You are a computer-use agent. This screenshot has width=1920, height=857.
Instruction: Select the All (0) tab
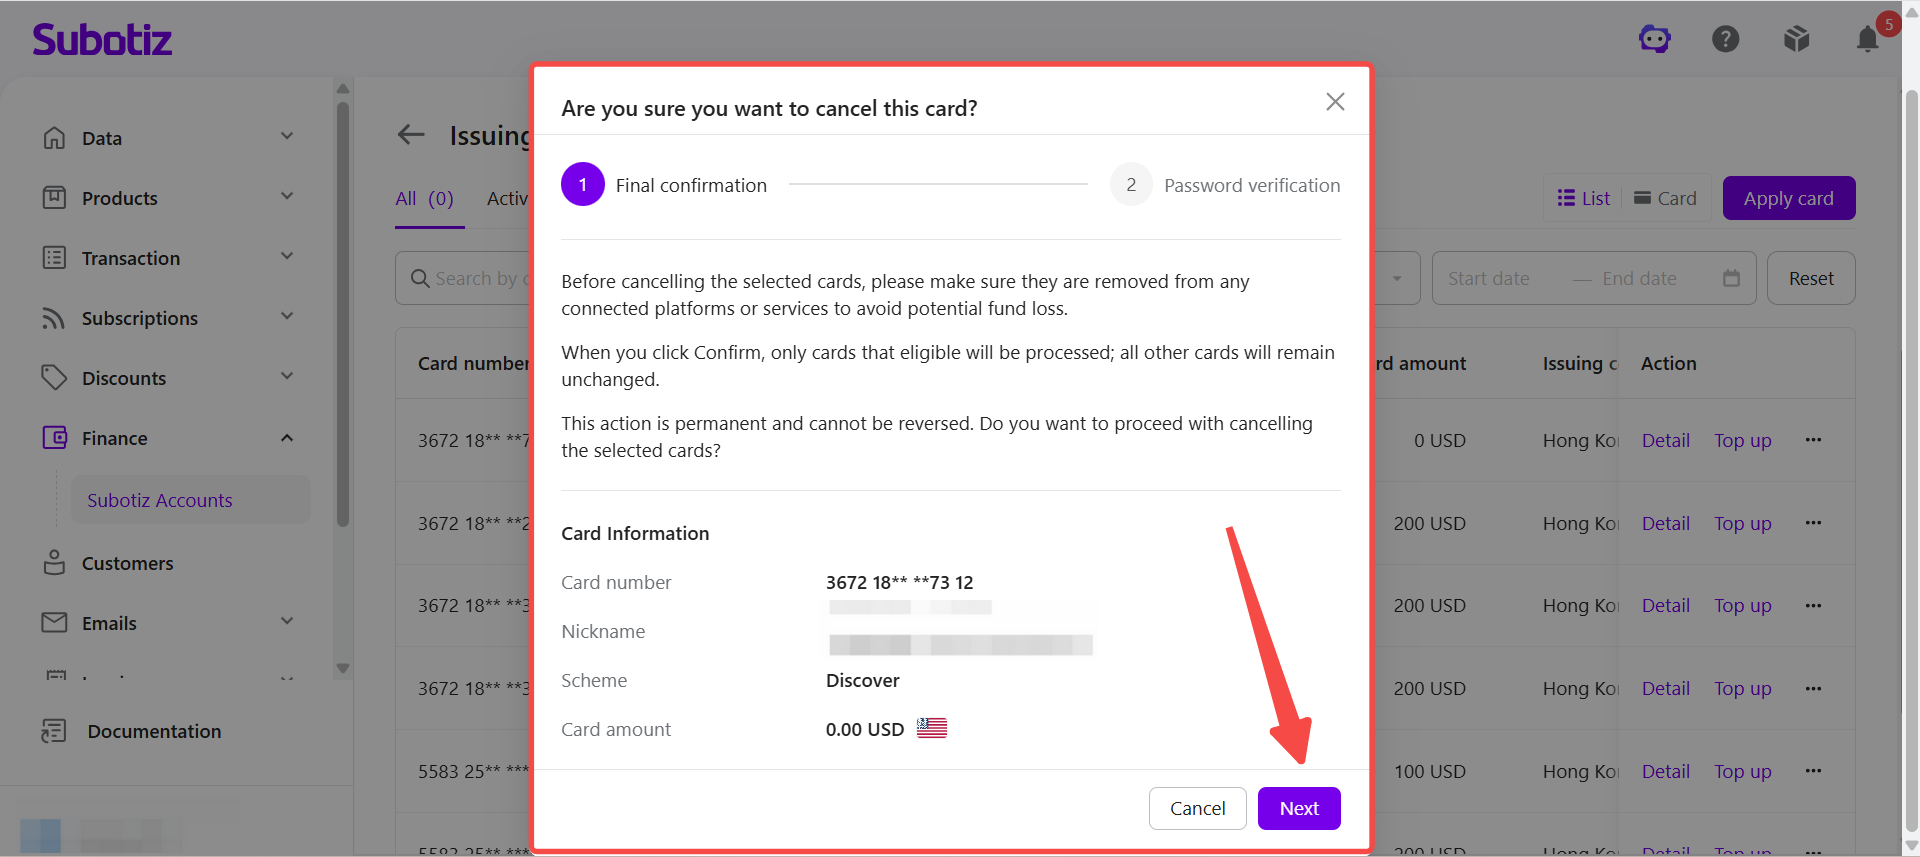click(x=425, y=199)
